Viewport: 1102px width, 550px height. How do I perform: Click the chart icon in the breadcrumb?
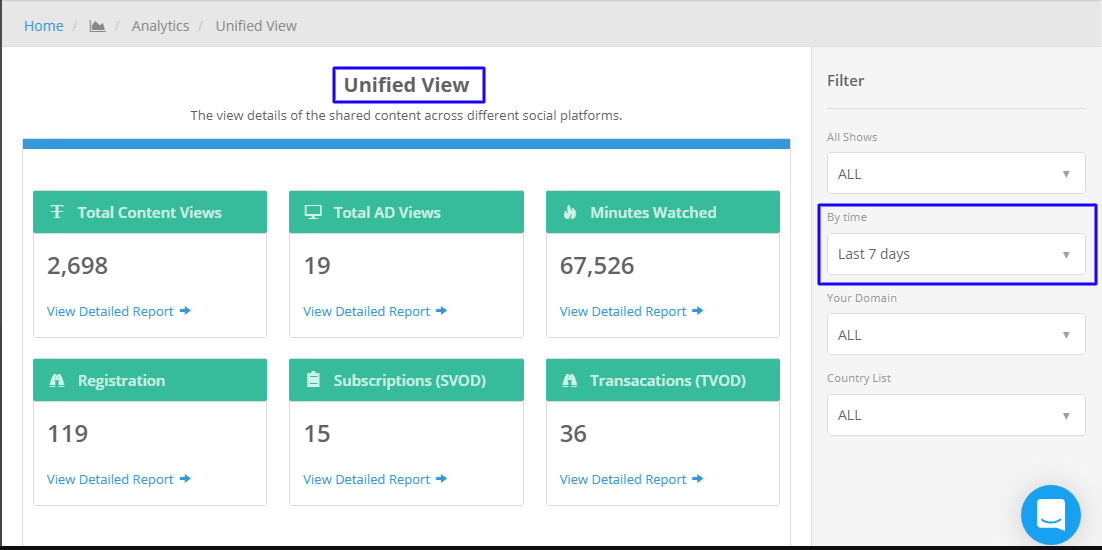(x=97, y=26)
